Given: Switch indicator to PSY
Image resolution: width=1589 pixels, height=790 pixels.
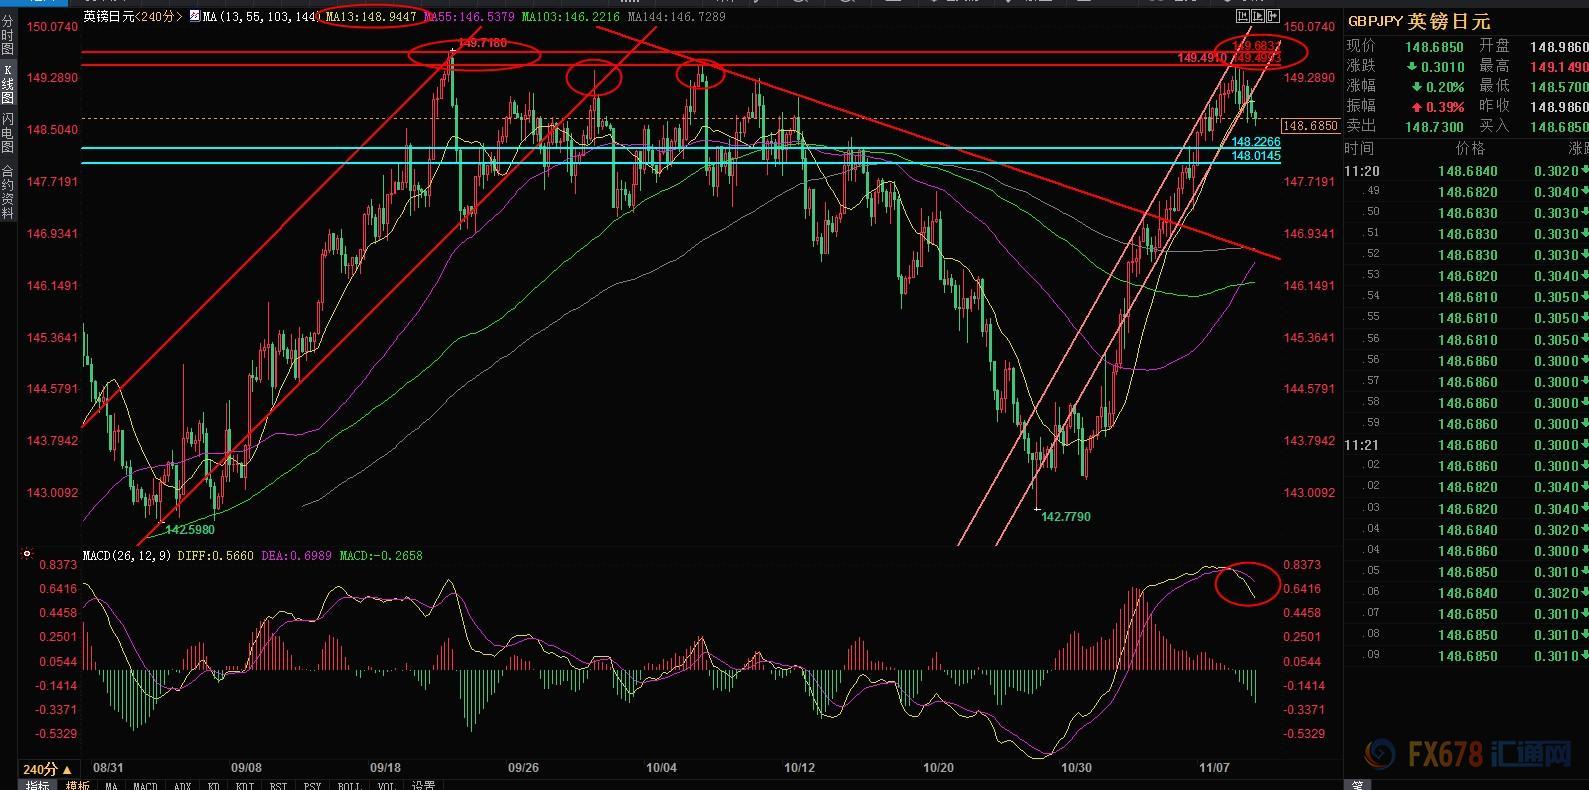Looking at the screenshot, I should pos(312,785).
